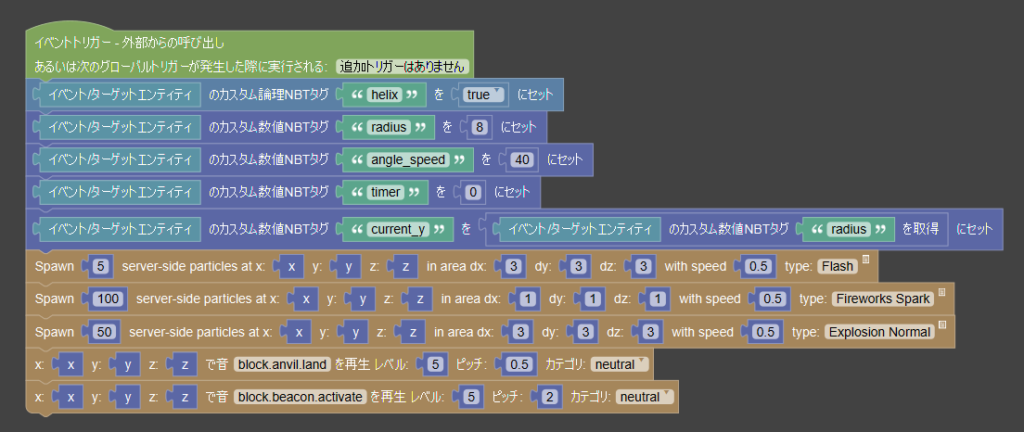Open the category dropdown for block.beacon.activate sound

point(645,397)
